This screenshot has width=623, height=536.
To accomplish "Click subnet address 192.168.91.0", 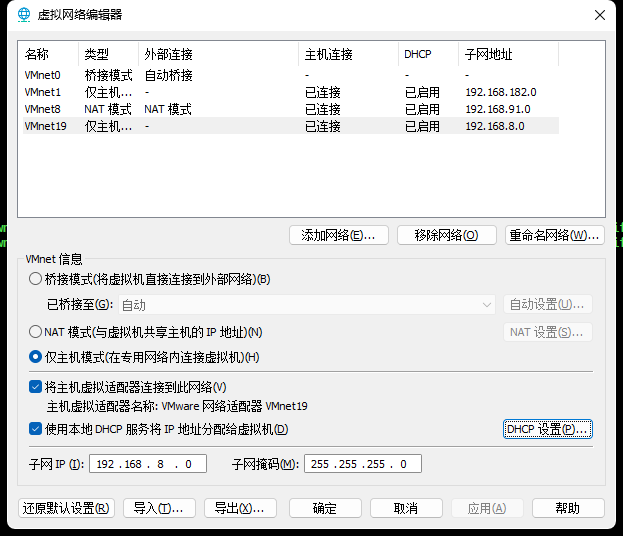I will click(498, 109).
